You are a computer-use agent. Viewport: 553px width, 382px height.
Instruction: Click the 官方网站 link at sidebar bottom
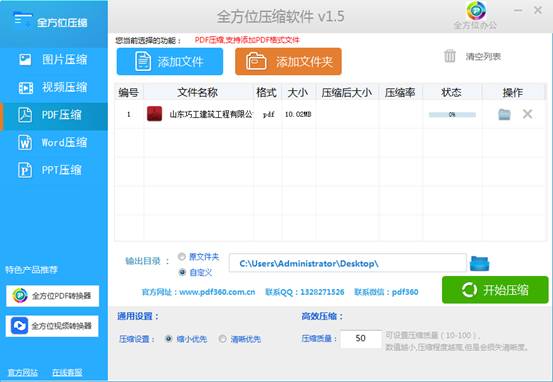[x=23, y=372]
